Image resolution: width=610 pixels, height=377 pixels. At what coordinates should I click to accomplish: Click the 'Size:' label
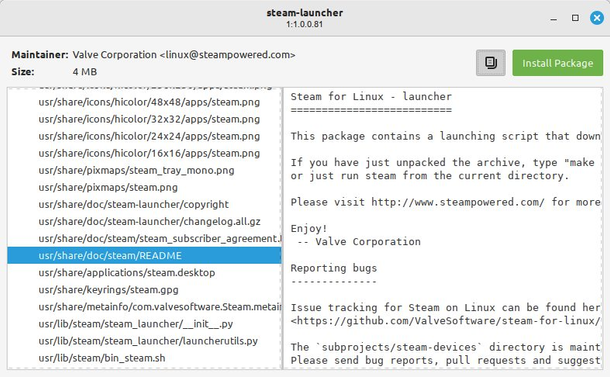pyautogui.click(x=23, y=72)
